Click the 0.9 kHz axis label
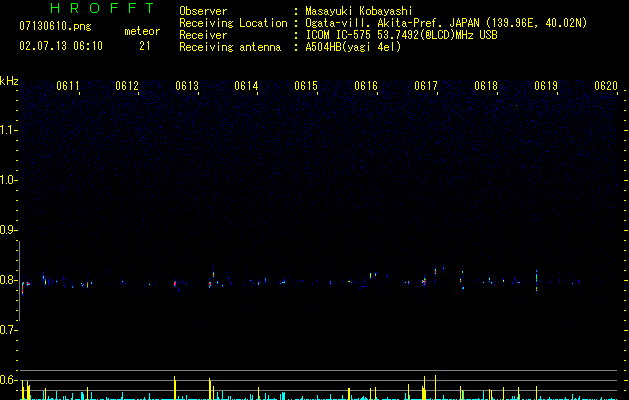This screenshot has height=400, width=629. pyautogui.click(x=8, y=230)
